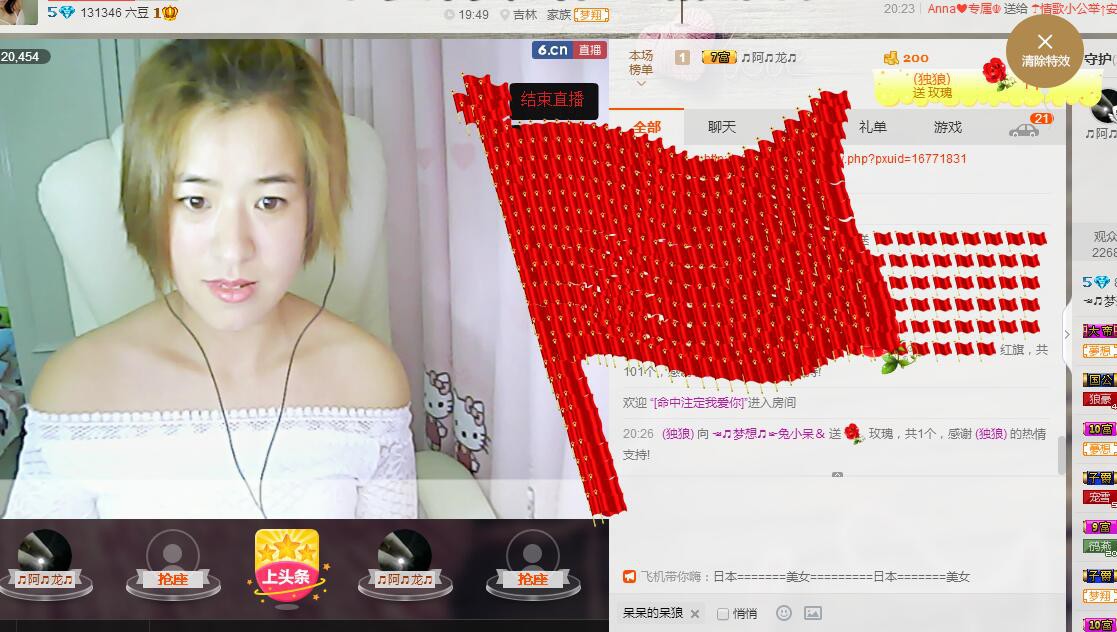The width and height of the screenshot is (1117, 632).
Task: Click the chat panel vertical scrollbar
Action: 1061,453
